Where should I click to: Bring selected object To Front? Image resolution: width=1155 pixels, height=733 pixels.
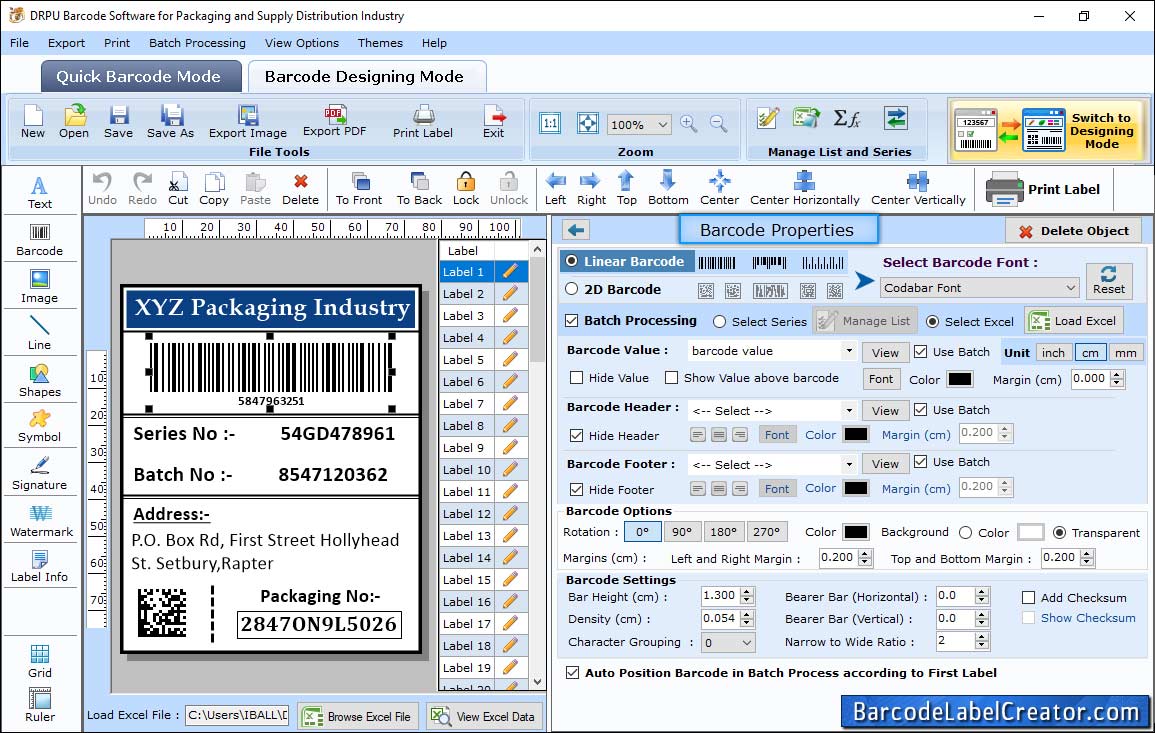click(x=359, y=189)
